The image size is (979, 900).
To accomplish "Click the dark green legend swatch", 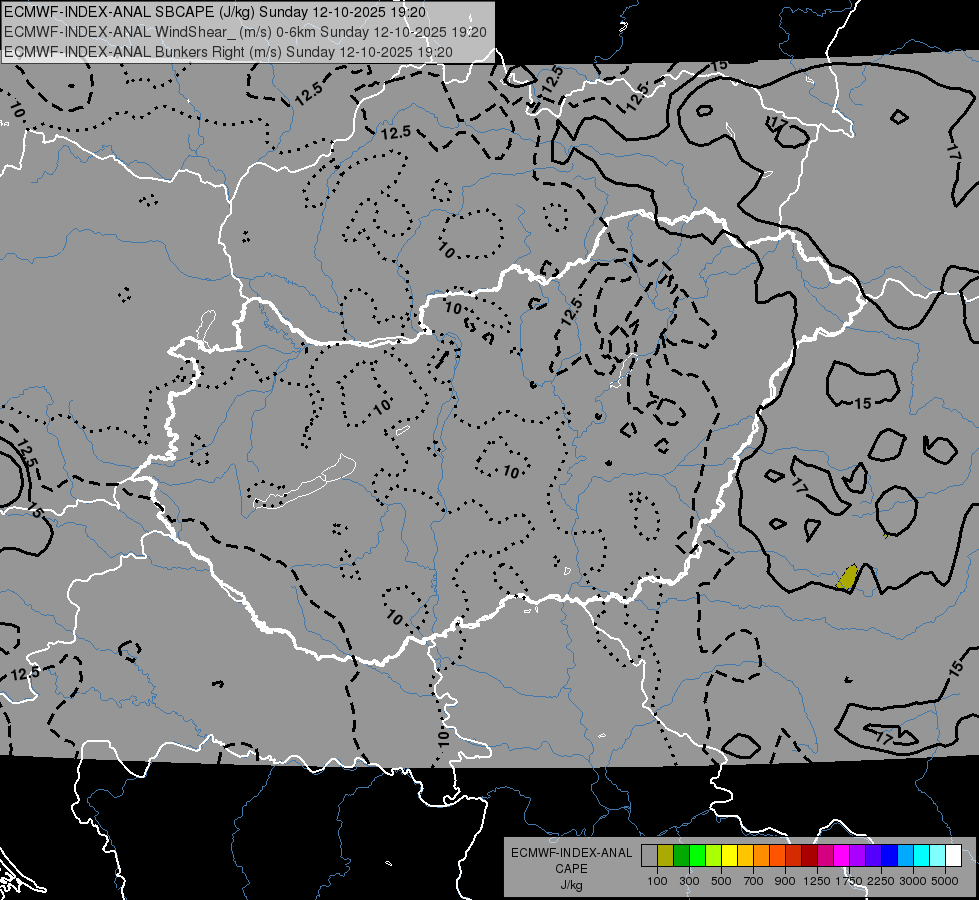I will click(682, 856).
